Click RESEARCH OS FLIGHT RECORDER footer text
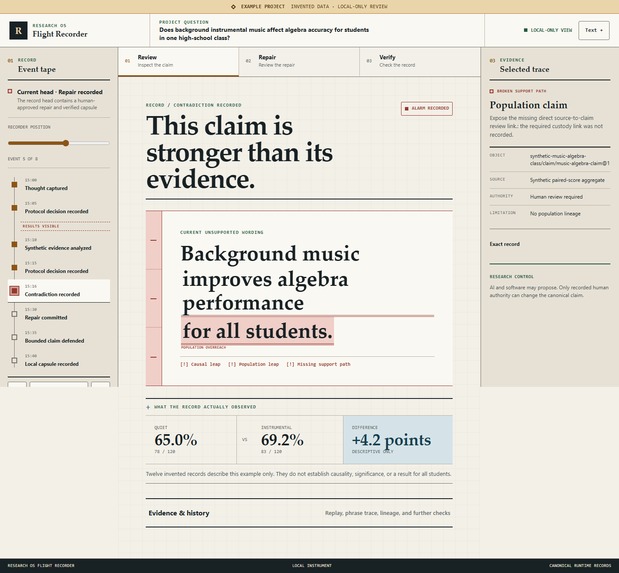619x573 pixels. pos(41,565)
